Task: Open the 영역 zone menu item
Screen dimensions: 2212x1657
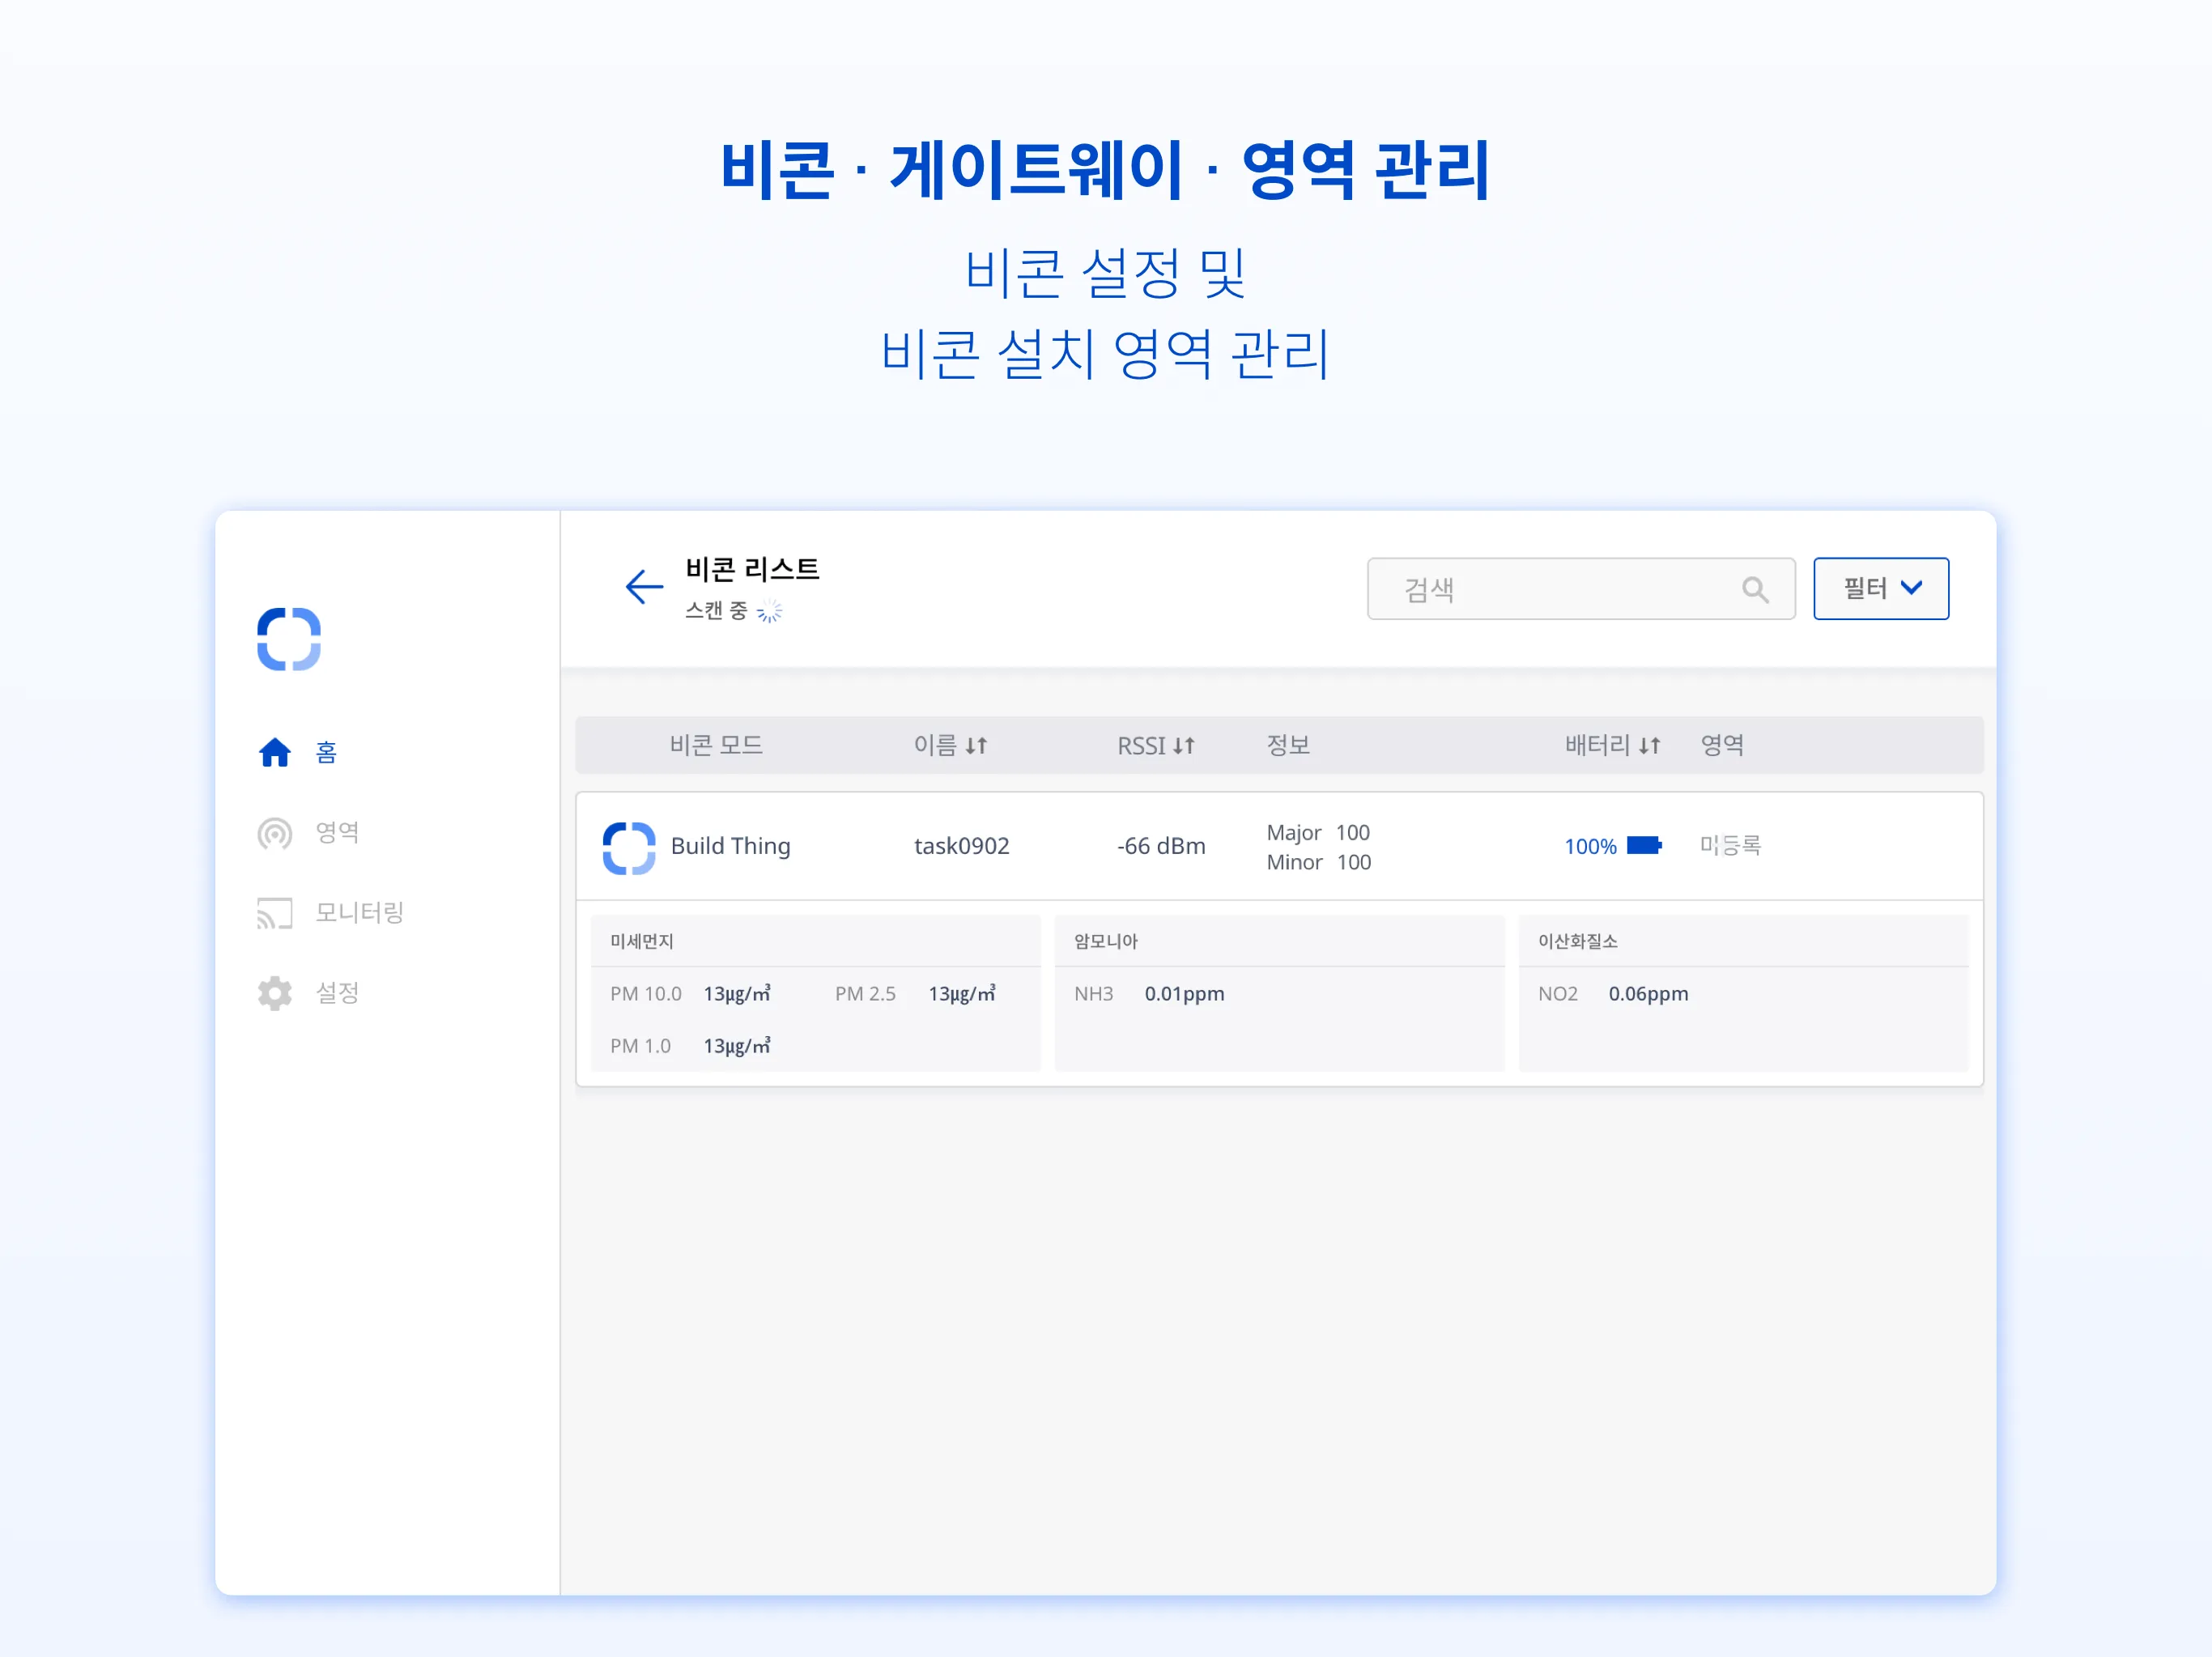Action: click(x=308, y=832)
